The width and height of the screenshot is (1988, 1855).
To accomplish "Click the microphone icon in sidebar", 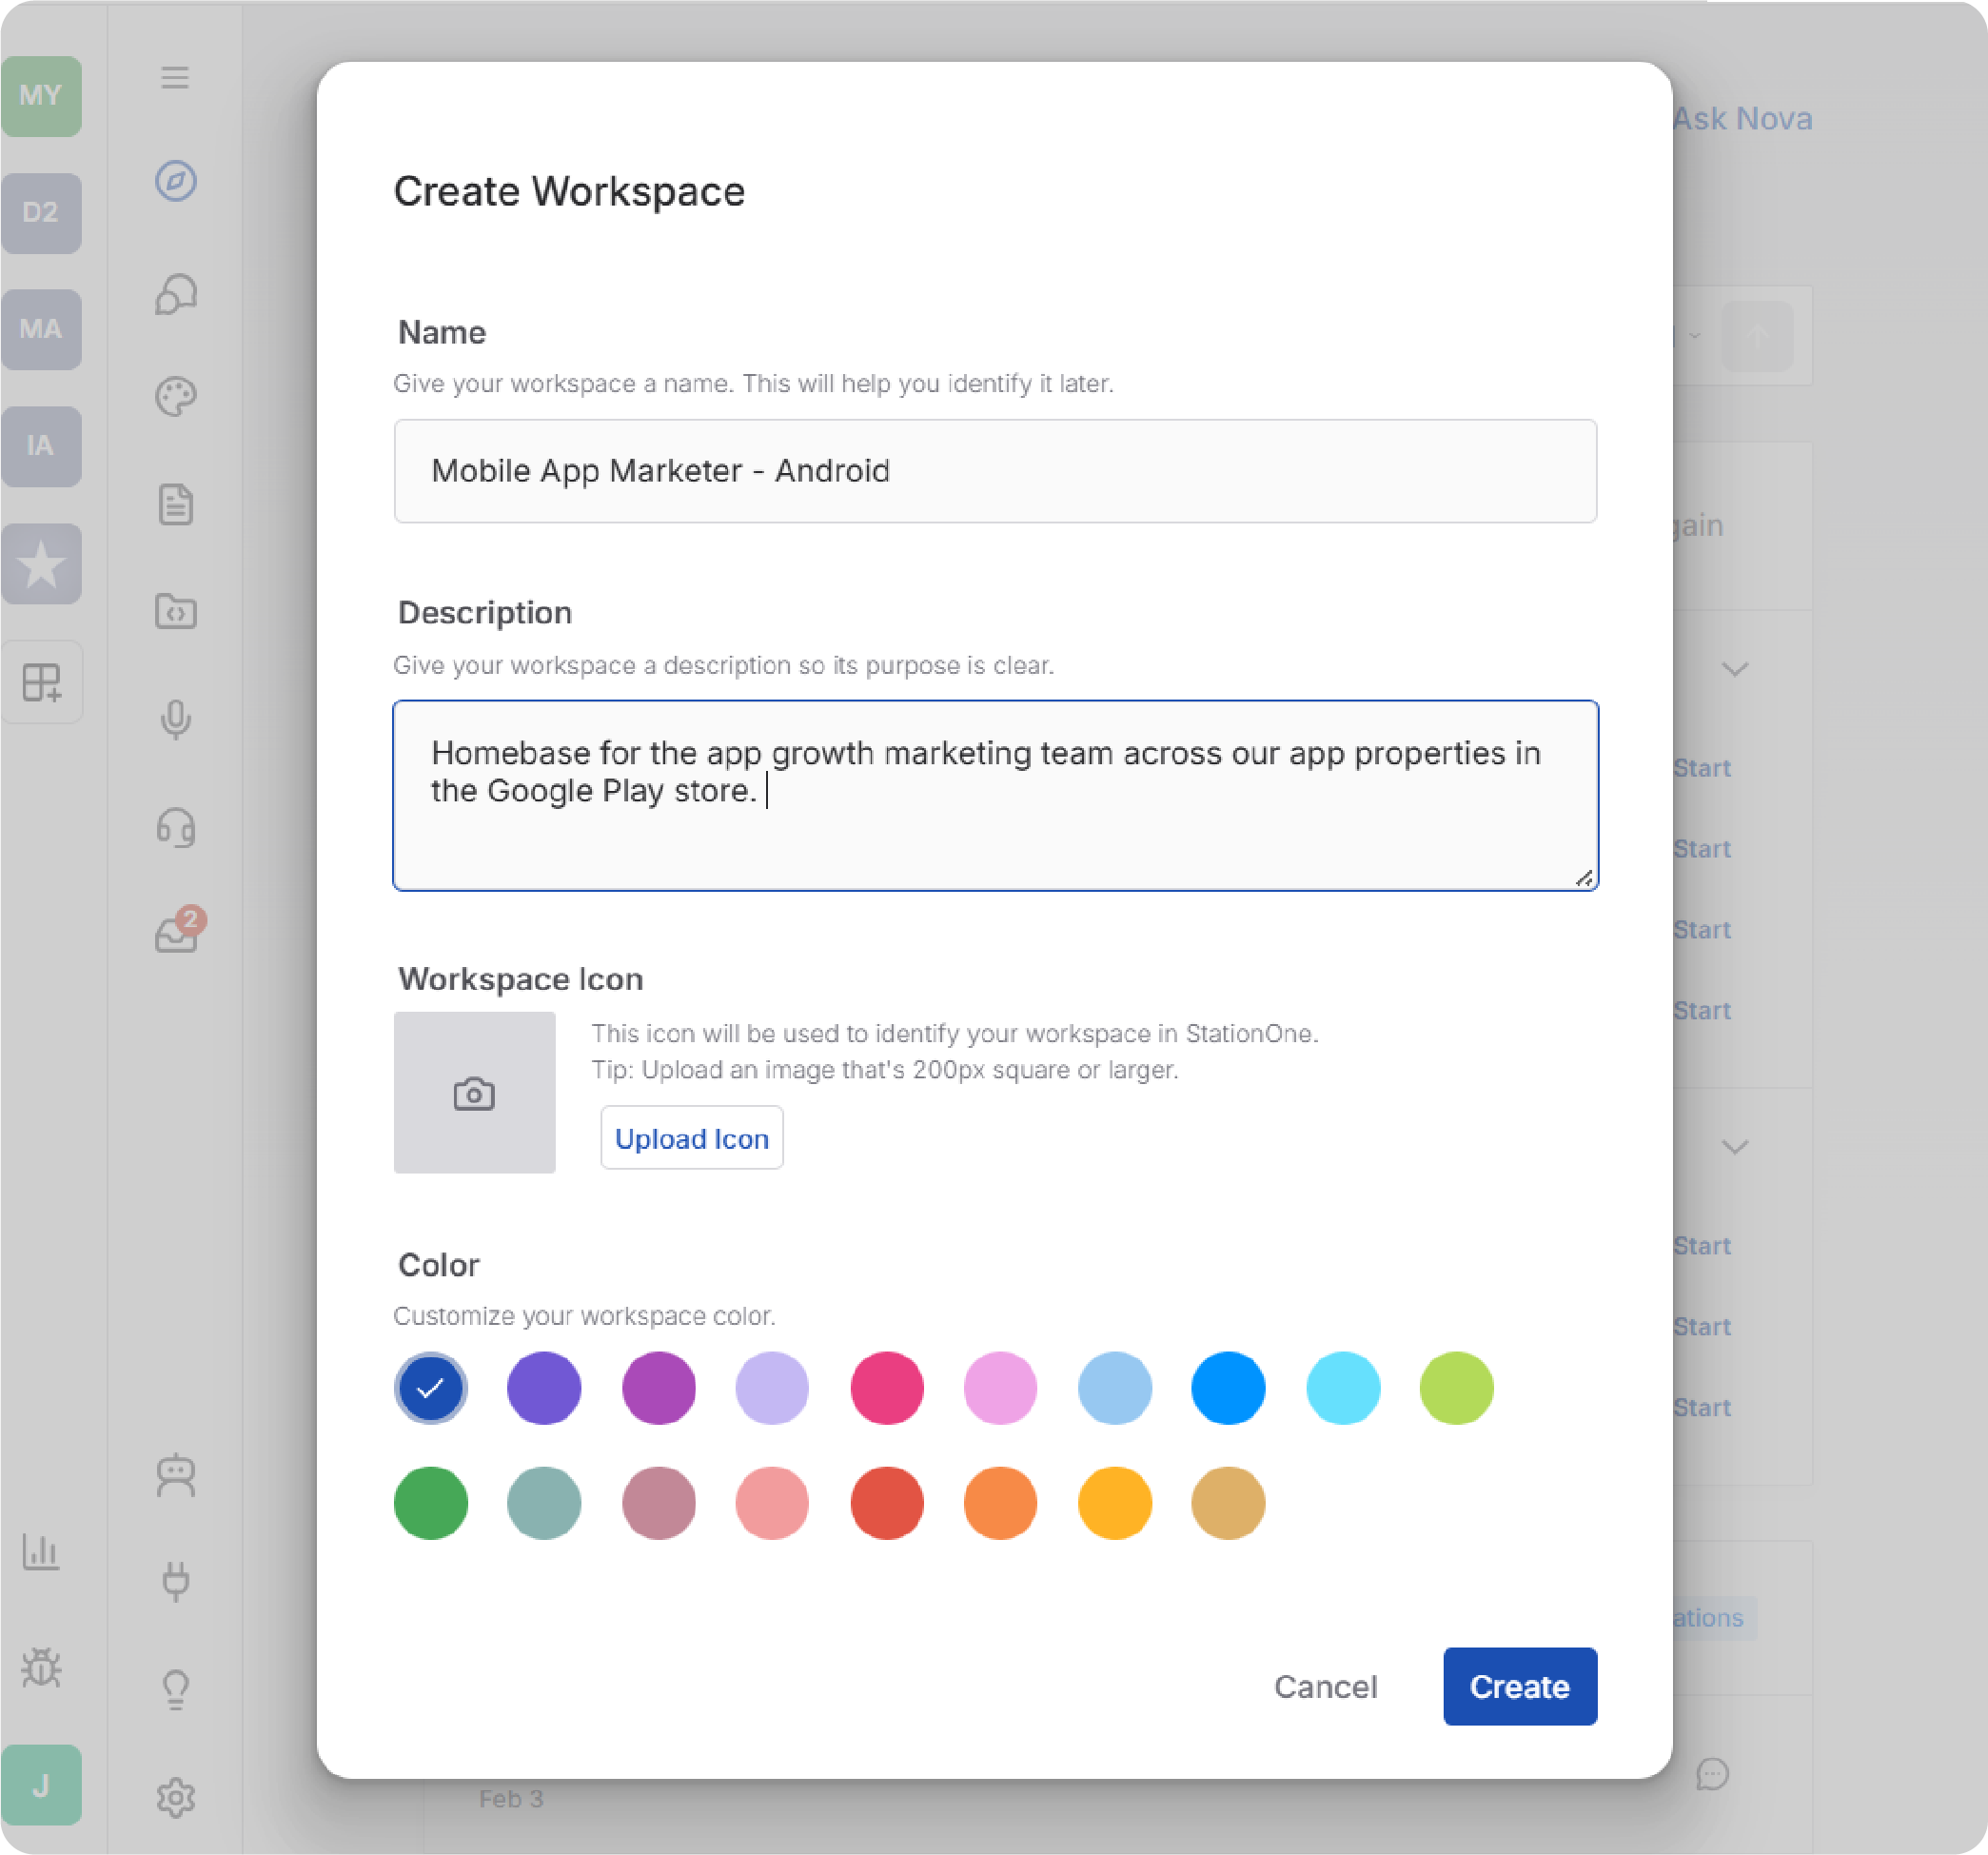I will (x=175, y=719).
